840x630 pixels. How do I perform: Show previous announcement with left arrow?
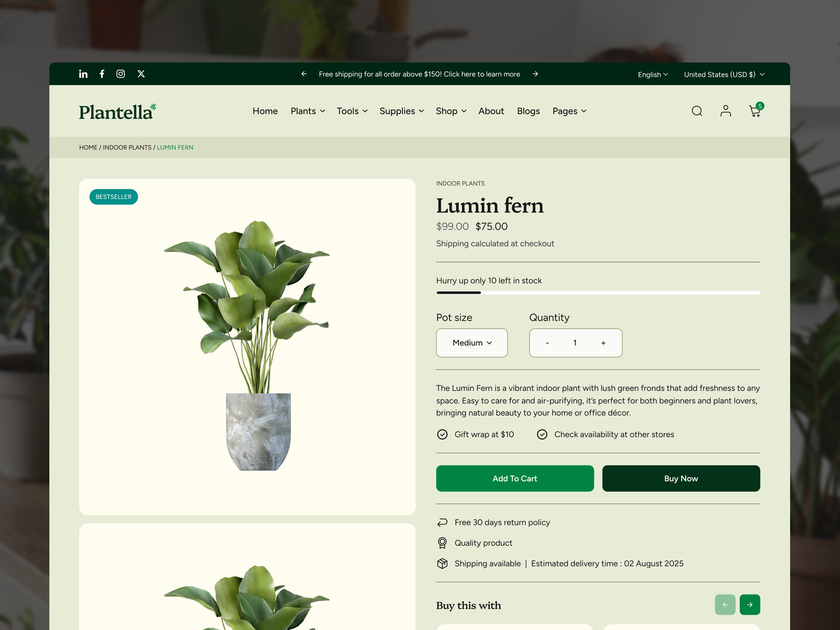pyautogui.click(x=304, y=74)
